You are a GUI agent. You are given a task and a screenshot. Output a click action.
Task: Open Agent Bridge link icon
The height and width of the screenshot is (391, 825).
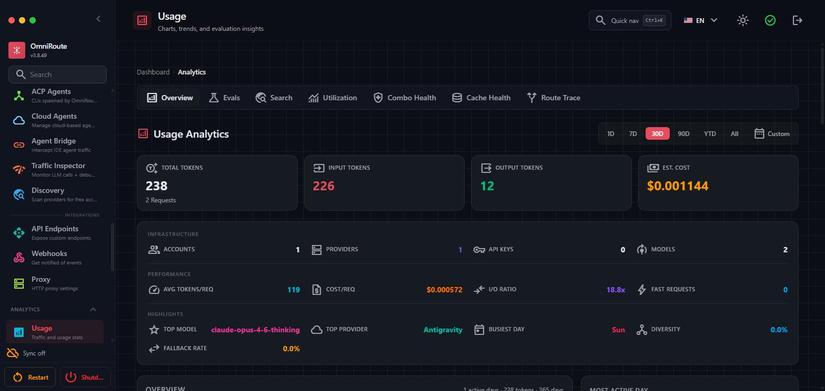(19, 145)
